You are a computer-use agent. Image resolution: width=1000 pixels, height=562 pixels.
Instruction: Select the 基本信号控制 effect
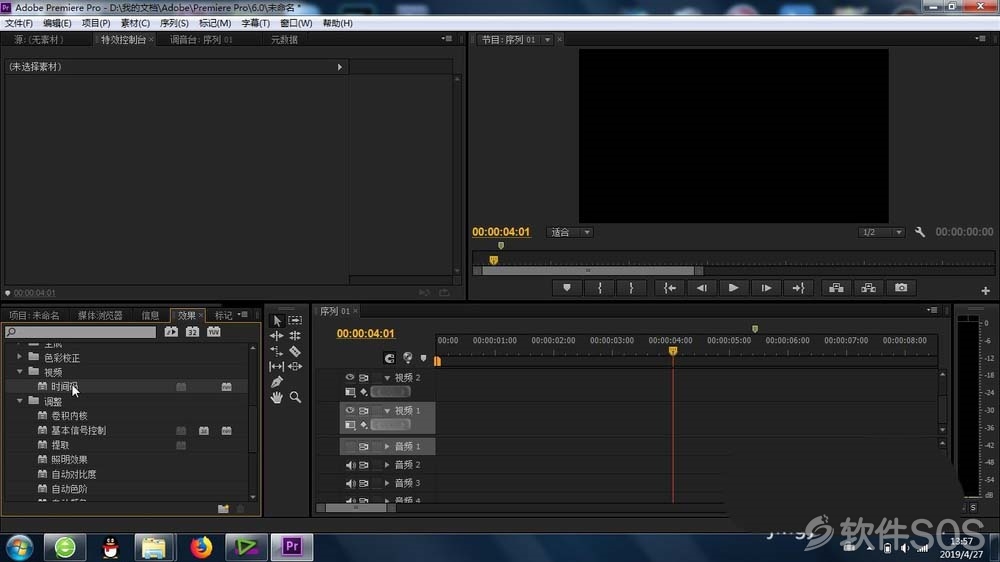click(x=78, y=431)
